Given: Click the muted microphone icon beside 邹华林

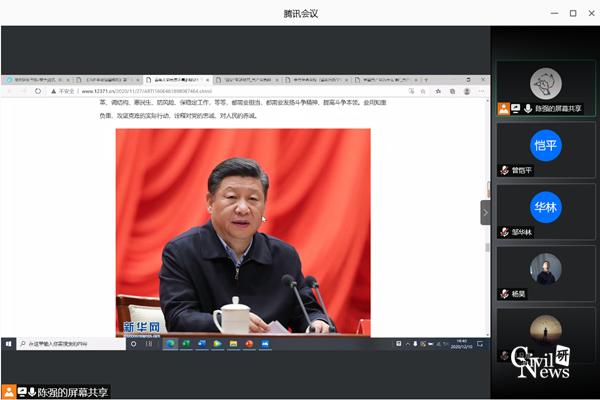Looking at the screenshot, I should point(505,232).
